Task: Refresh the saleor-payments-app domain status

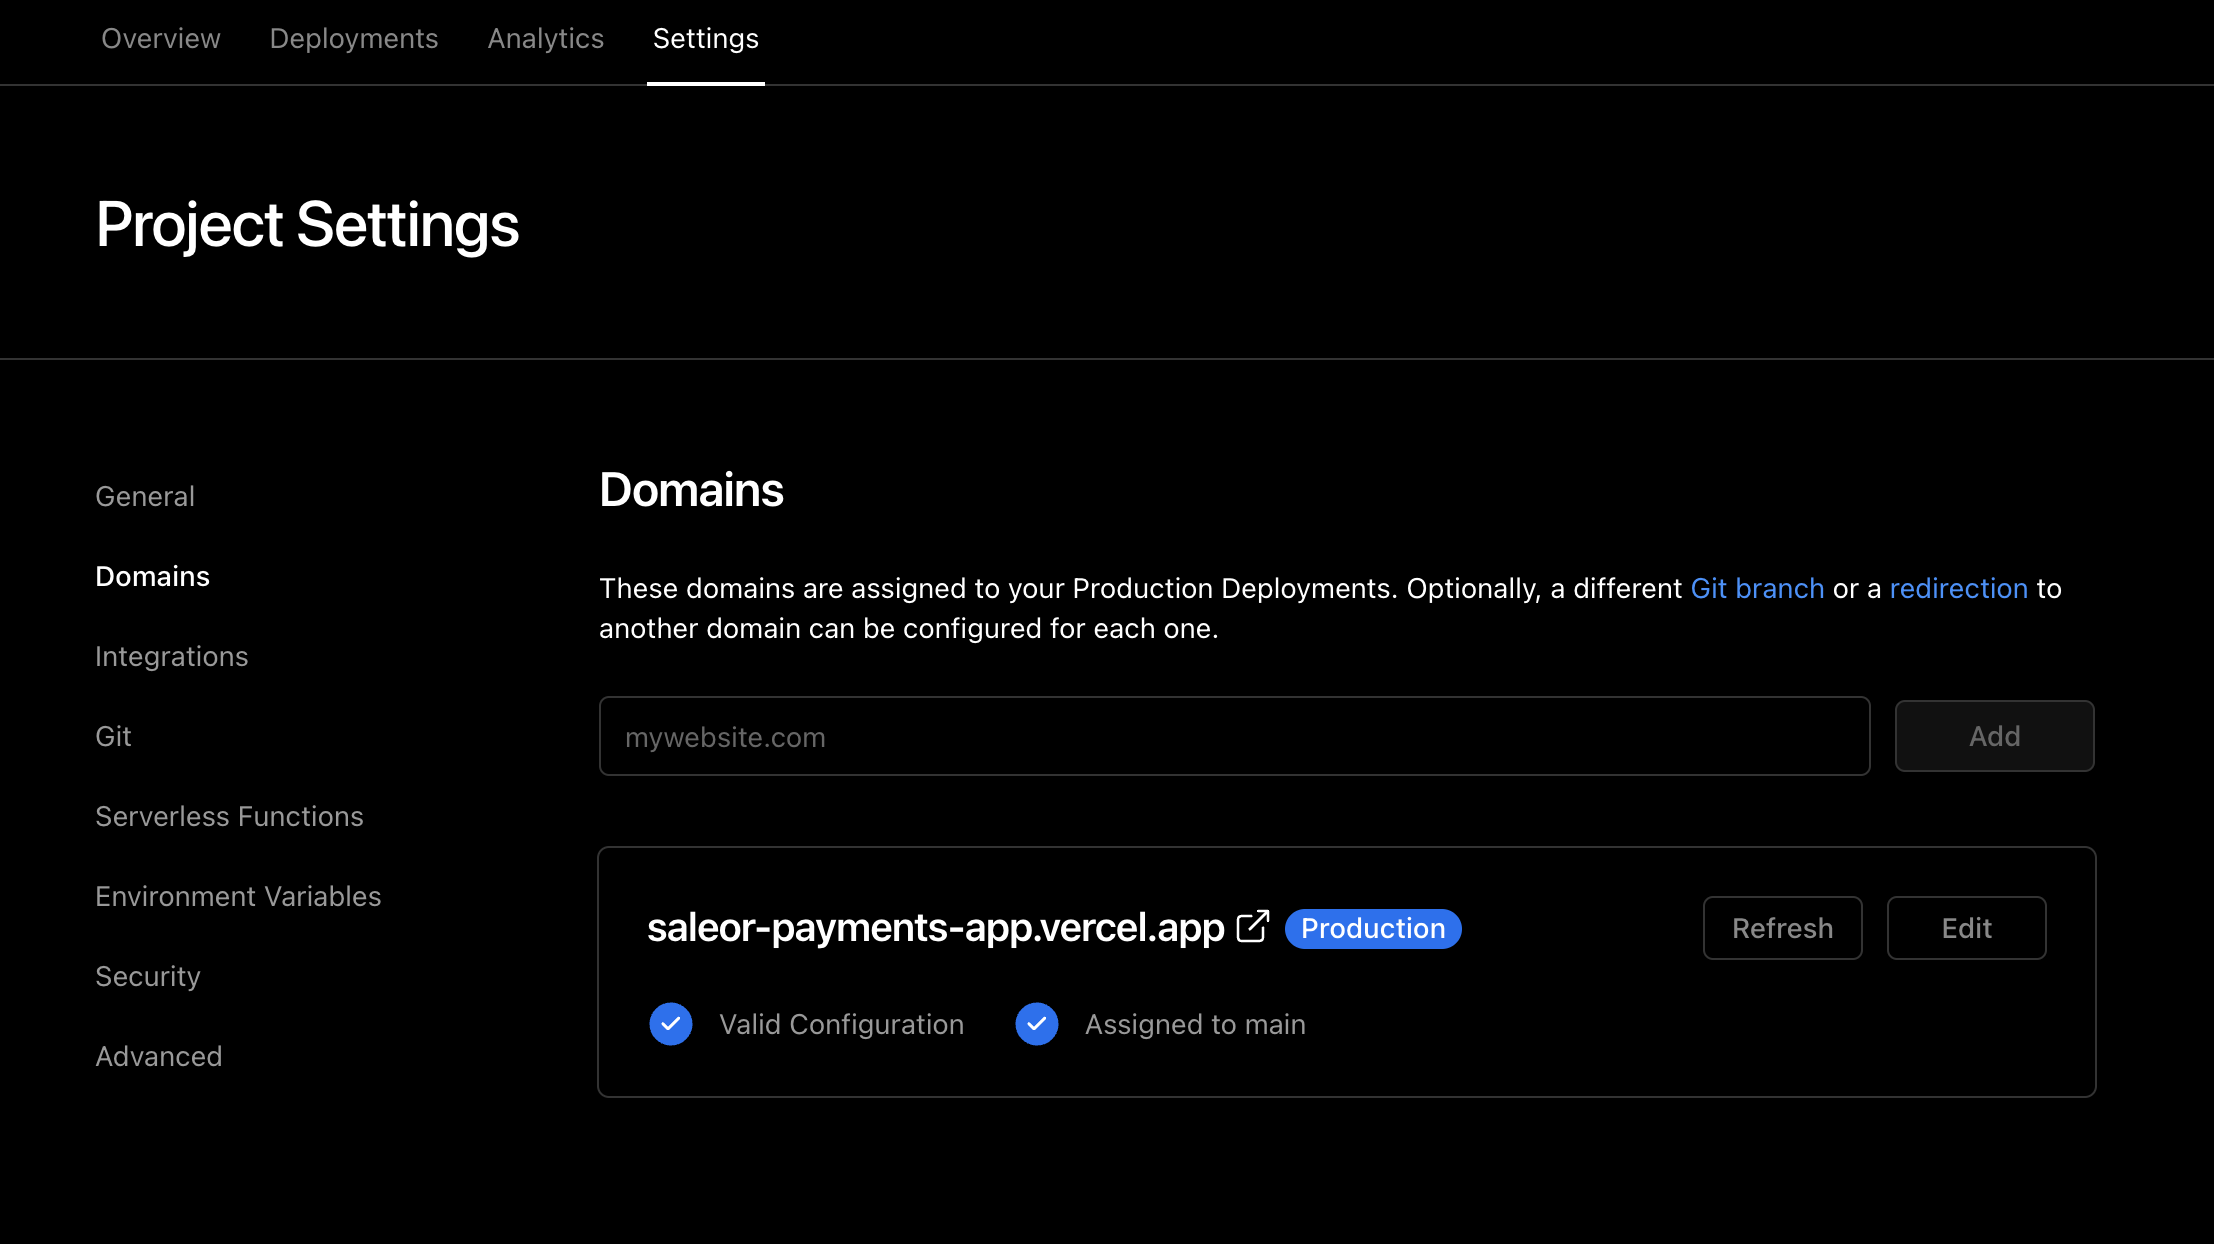Action: (x=1782, y=928)
